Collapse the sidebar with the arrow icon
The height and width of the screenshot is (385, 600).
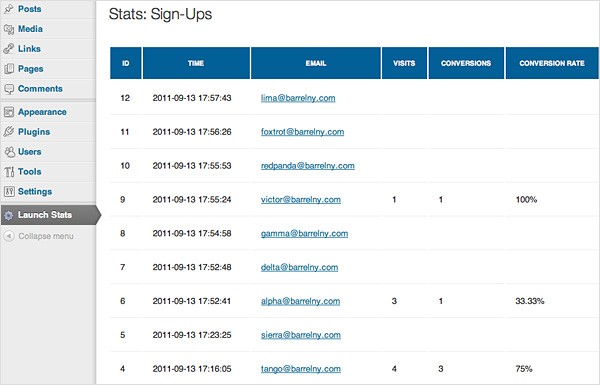(9, 236)
